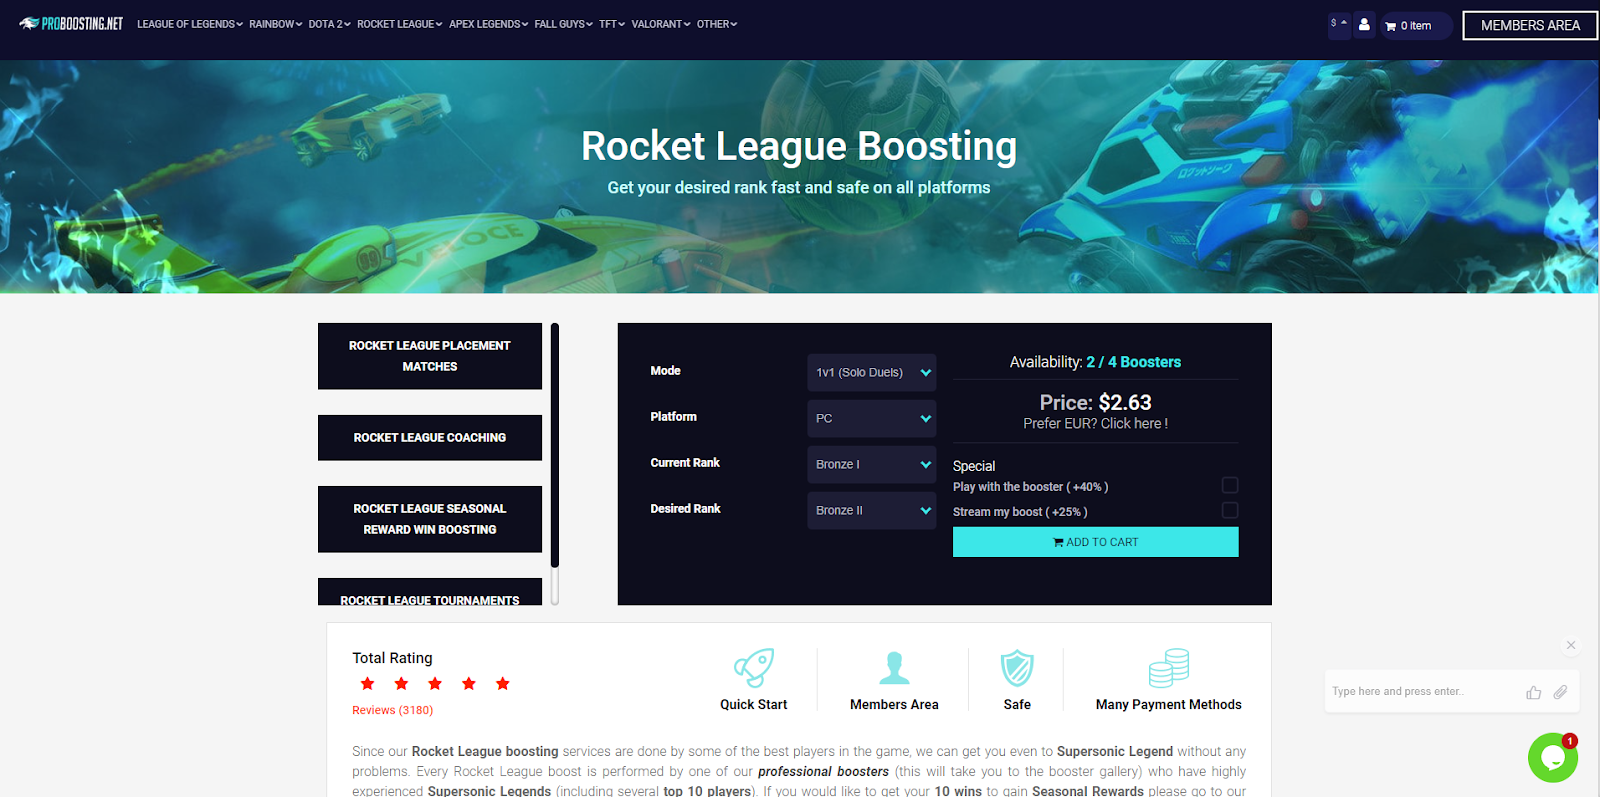Open the Reviews (3180) link
Viewport: 1600px width, 797px height.
coord(392,710)
